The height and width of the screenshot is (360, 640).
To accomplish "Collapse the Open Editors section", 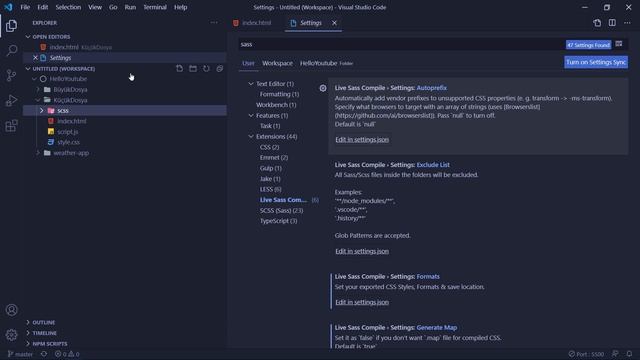I will 28,37.
